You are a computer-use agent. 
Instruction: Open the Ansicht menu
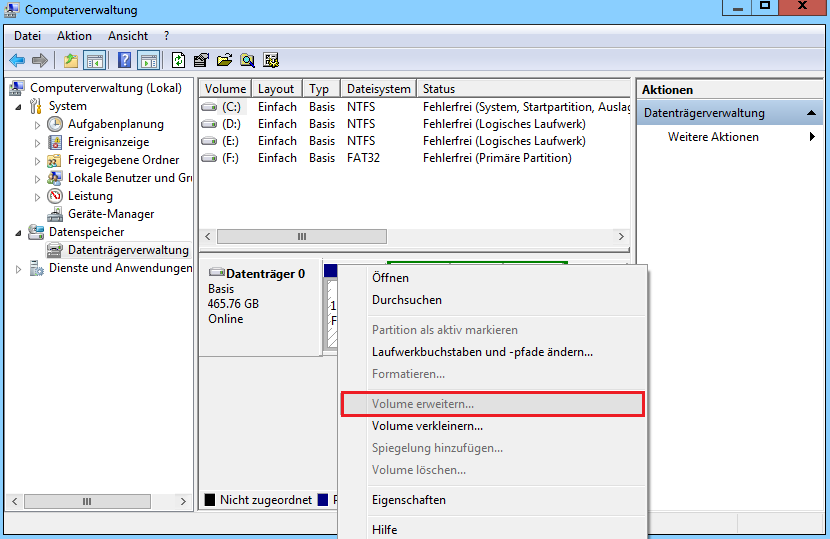[x=128, y=36]
